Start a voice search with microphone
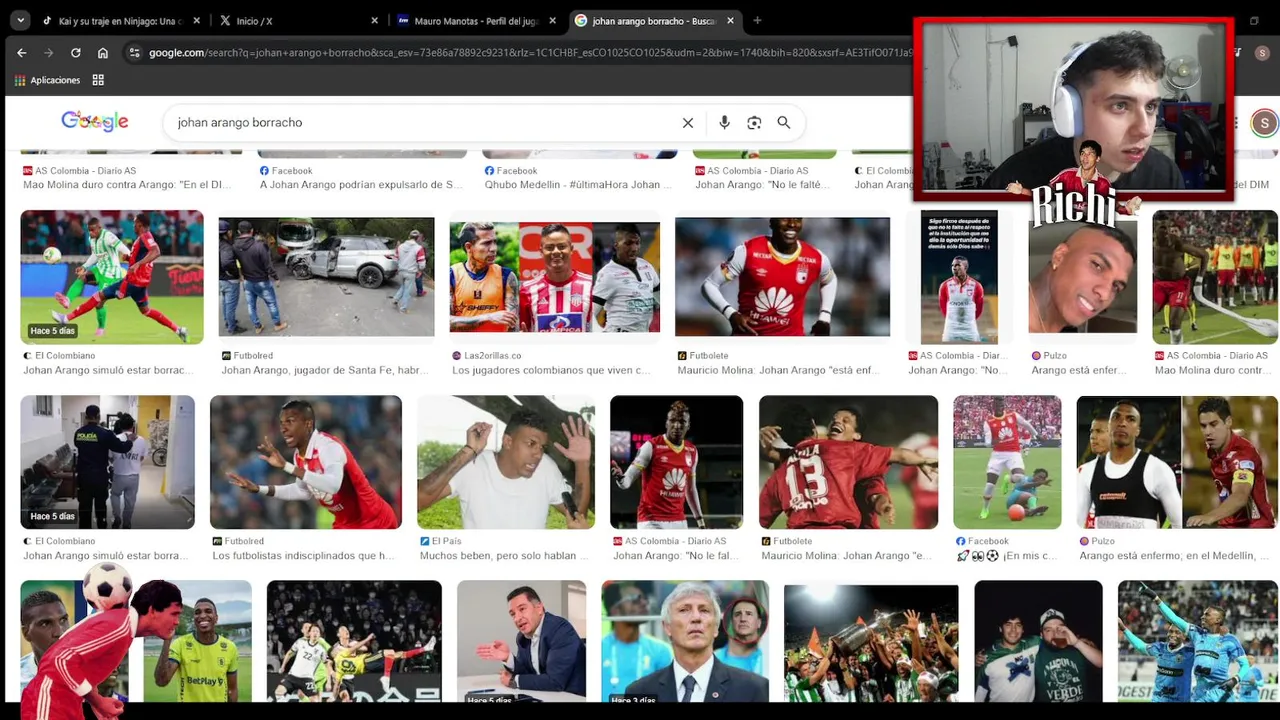This screenshot has width=1280, height=720. (724, 122)
